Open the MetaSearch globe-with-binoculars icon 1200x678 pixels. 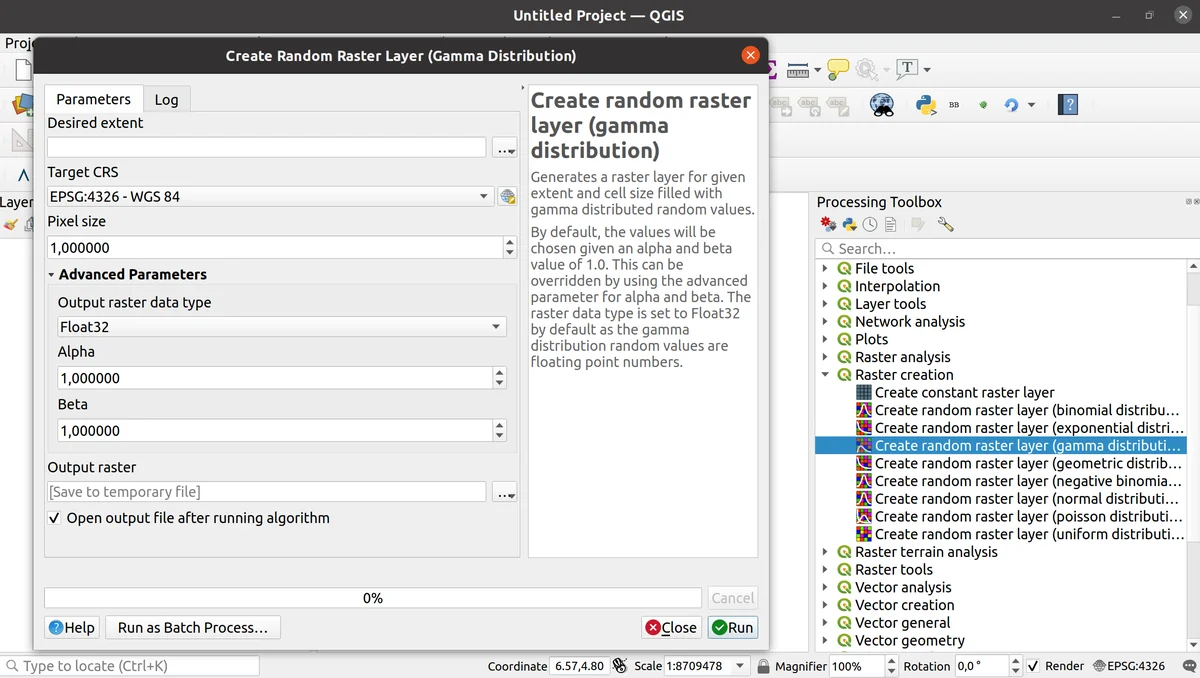click(881, 104)
